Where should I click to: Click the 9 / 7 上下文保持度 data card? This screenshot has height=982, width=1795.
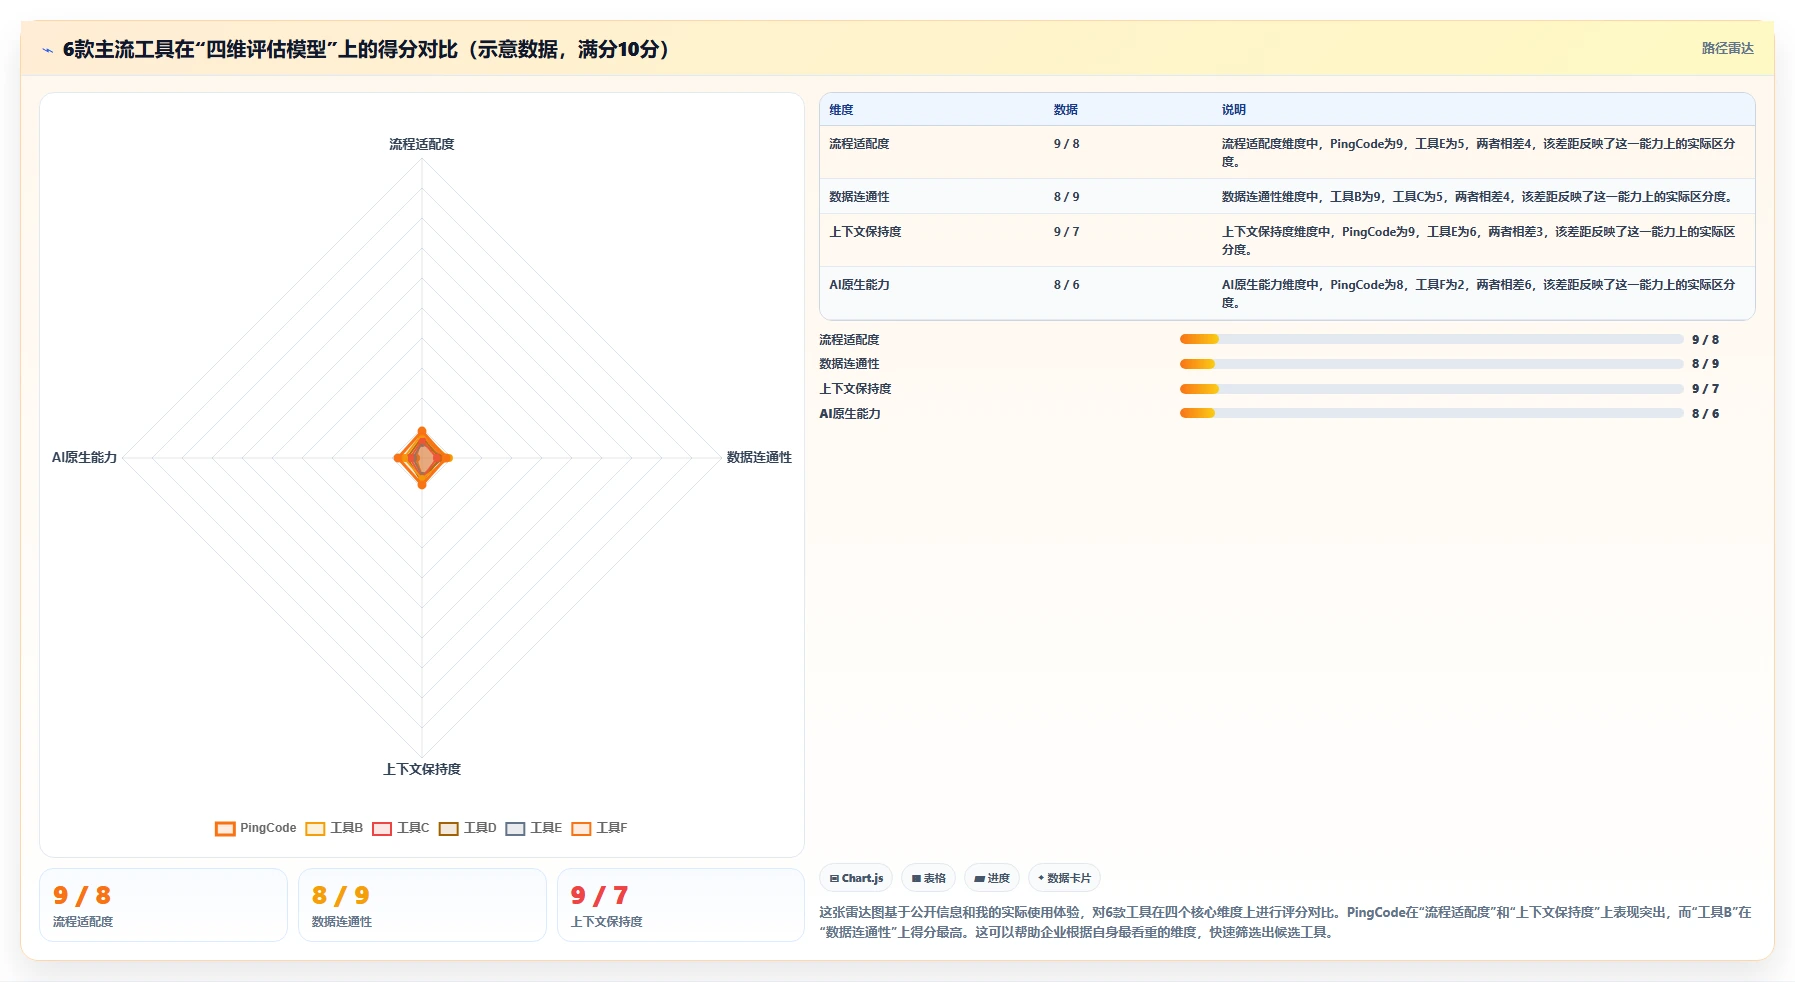tap(681, 905)
